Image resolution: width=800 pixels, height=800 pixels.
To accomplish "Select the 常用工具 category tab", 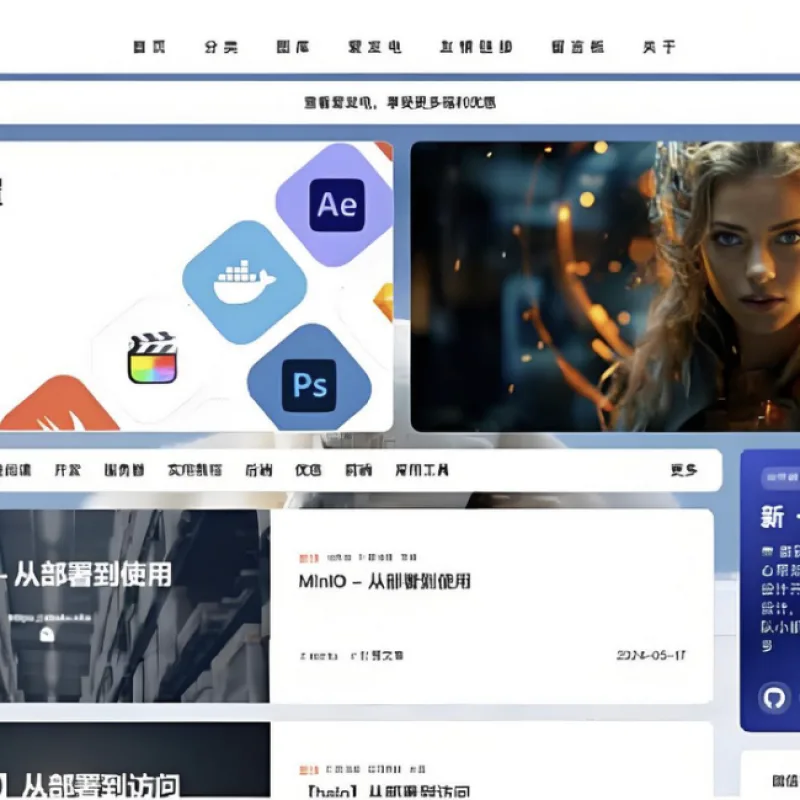I will pyautogui.click(x=422, y=470).
